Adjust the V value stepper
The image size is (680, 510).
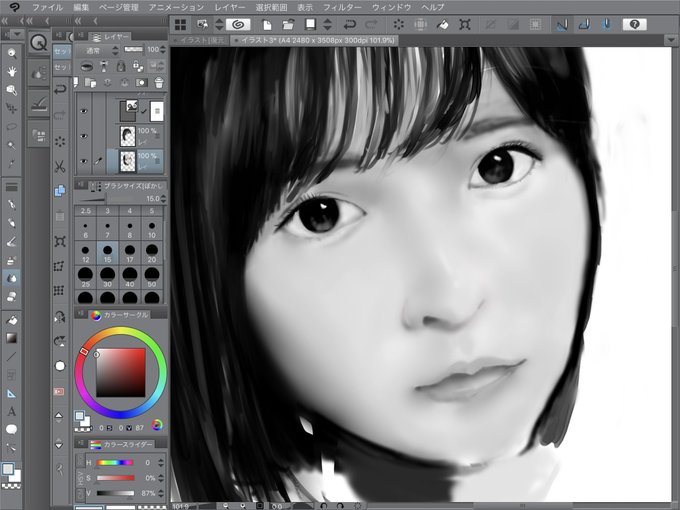[x=161, y=493]
